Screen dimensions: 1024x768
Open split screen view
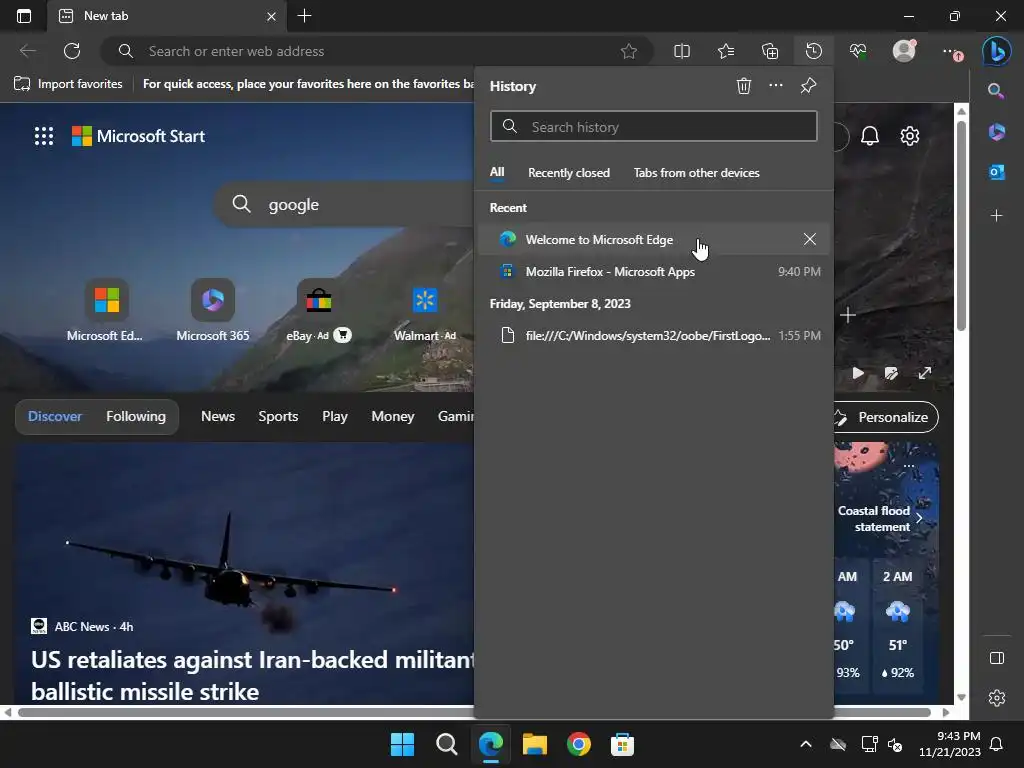pyautogui.click(x=682, y=51)
